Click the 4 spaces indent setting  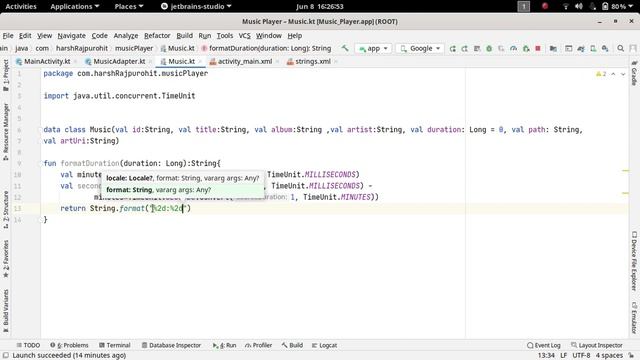click(609, 356)
